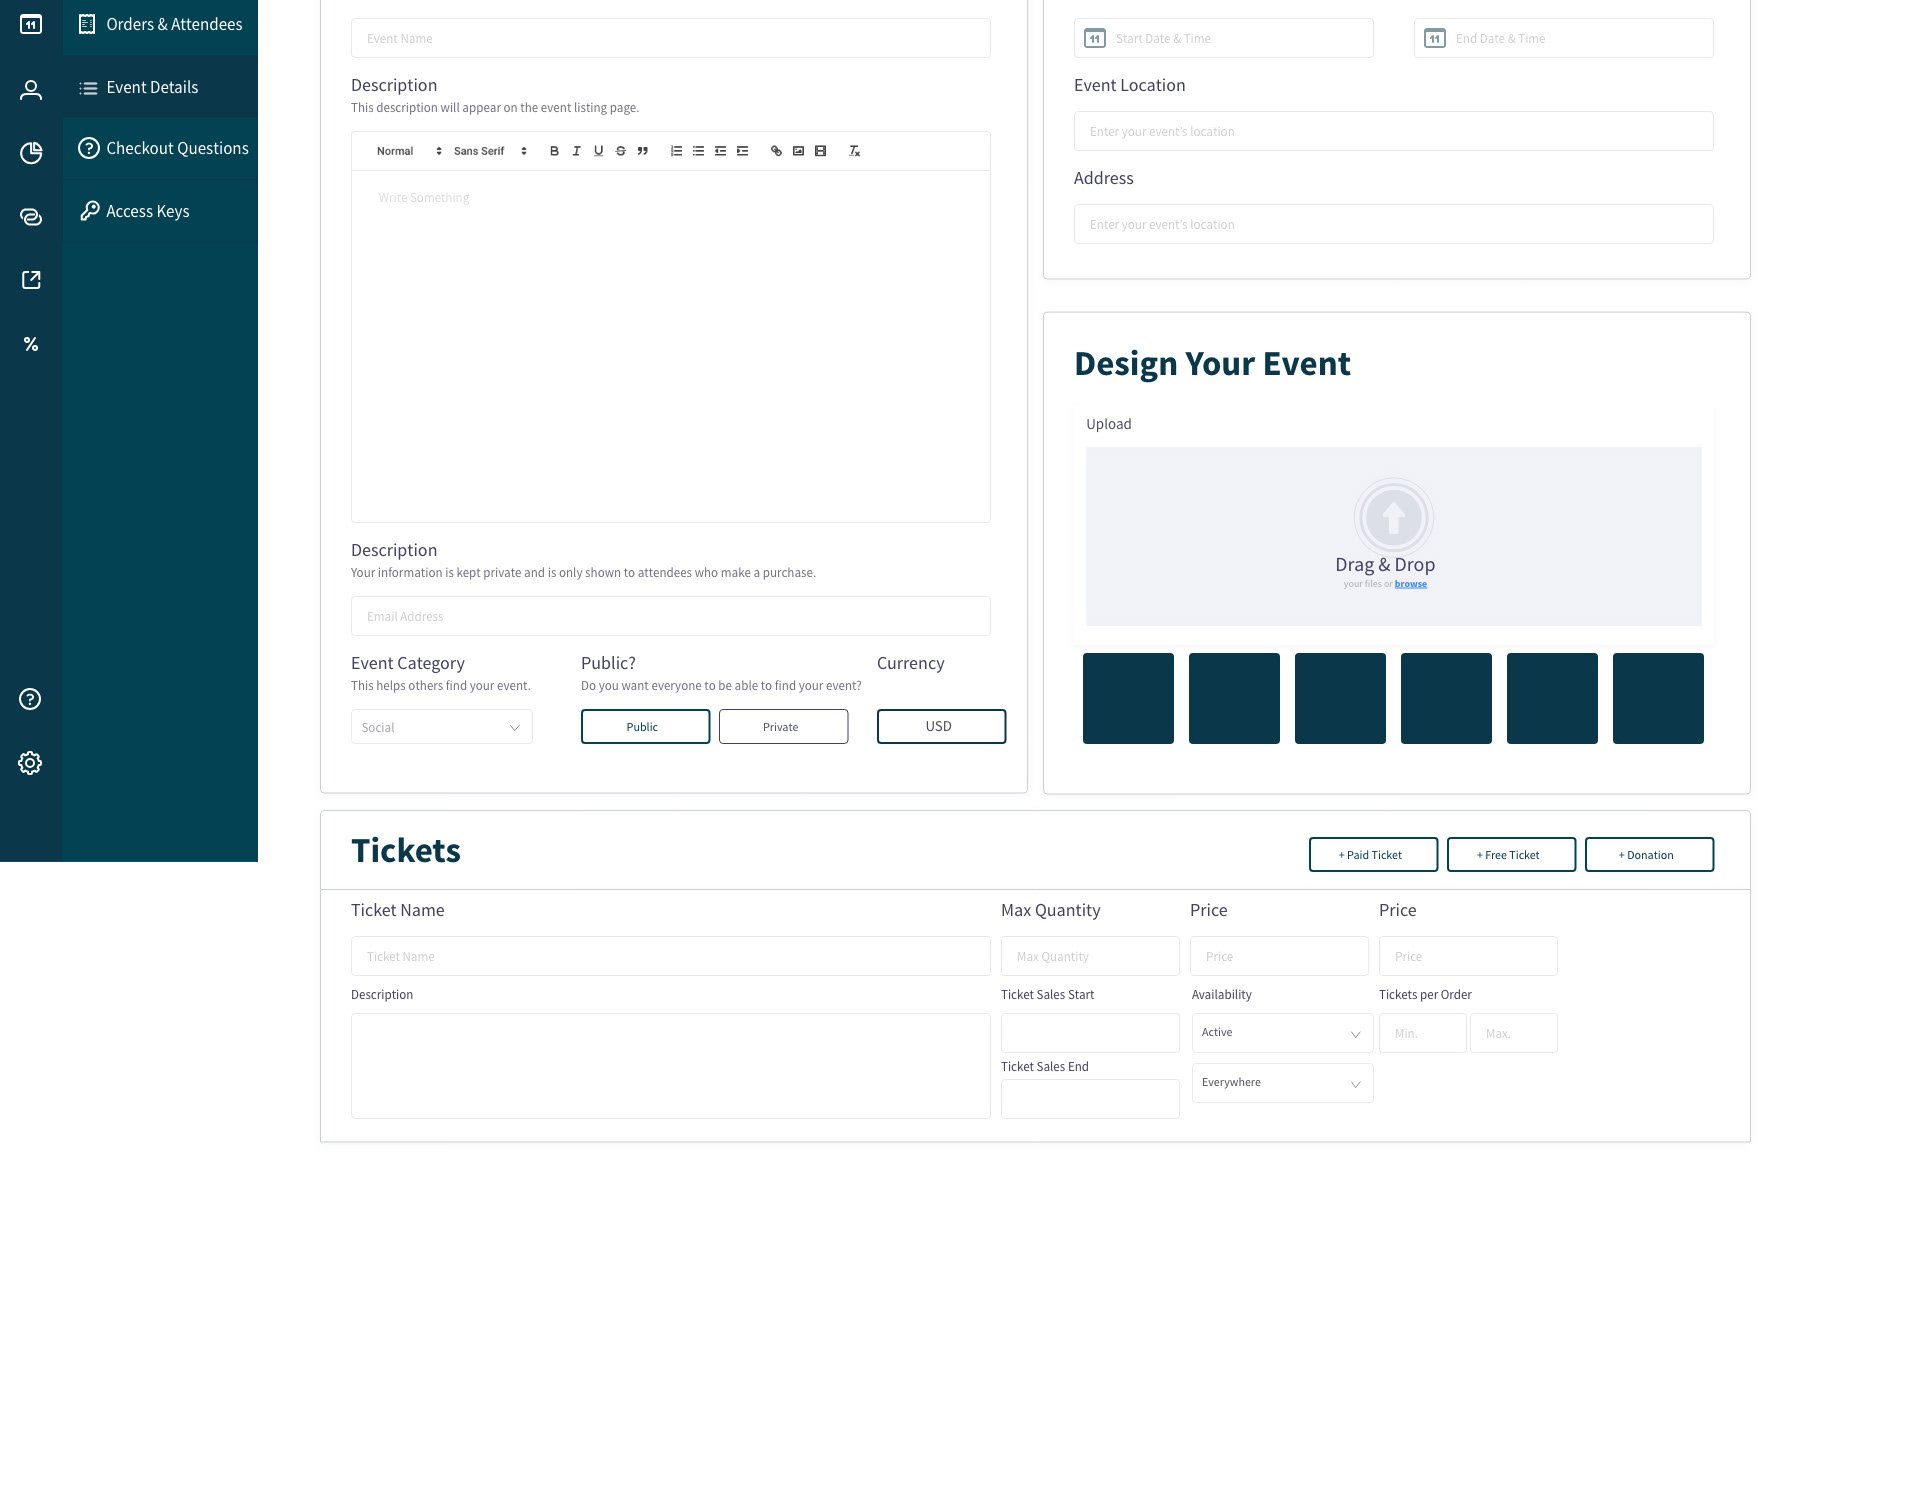Add a Paid Ticket
The width and height of the screenshot is (1920, 1501).
(1373, 854)
